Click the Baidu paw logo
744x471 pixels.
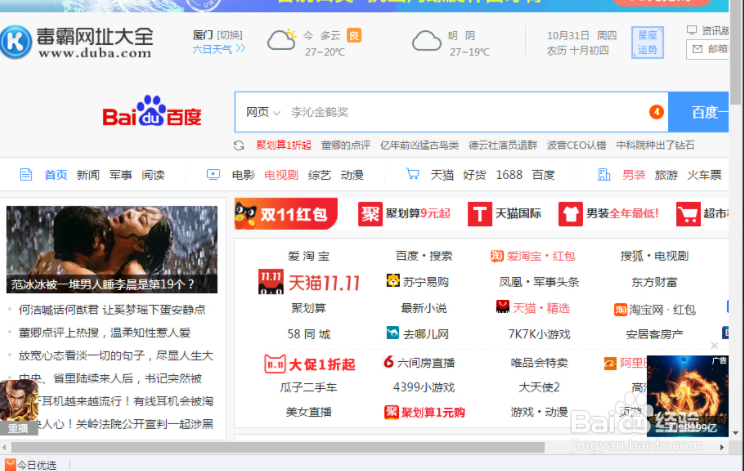(151, 111)
